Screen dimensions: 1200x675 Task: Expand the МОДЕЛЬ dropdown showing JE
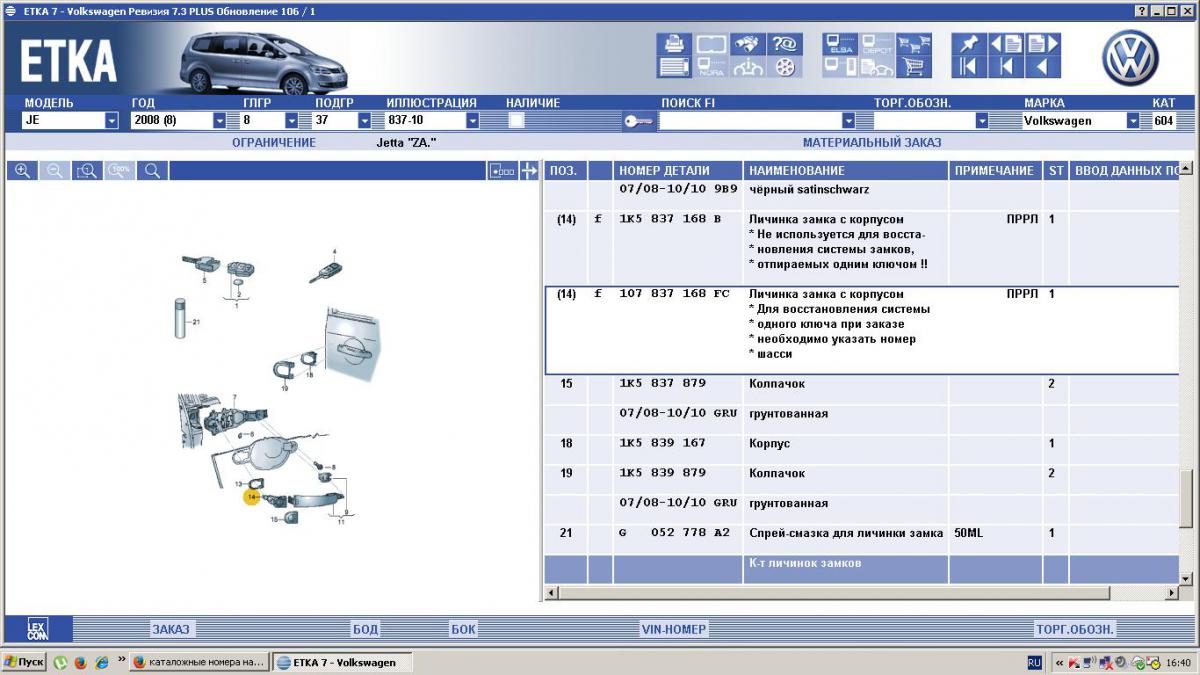pos(112,121)
